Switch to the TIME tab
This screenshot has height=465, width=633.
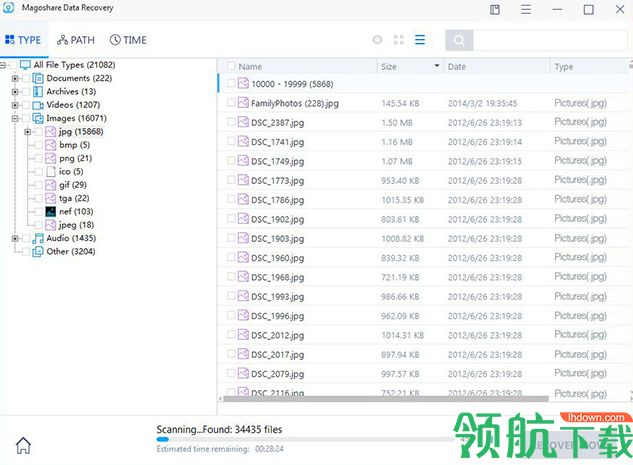(128, 40)
